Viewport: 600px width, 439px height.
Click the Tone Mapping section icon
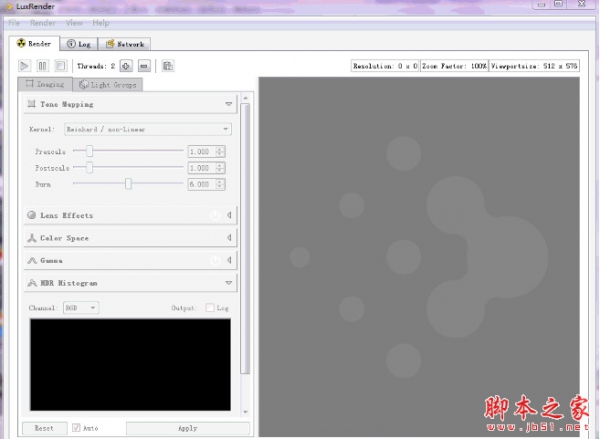(x=32, y=104)
